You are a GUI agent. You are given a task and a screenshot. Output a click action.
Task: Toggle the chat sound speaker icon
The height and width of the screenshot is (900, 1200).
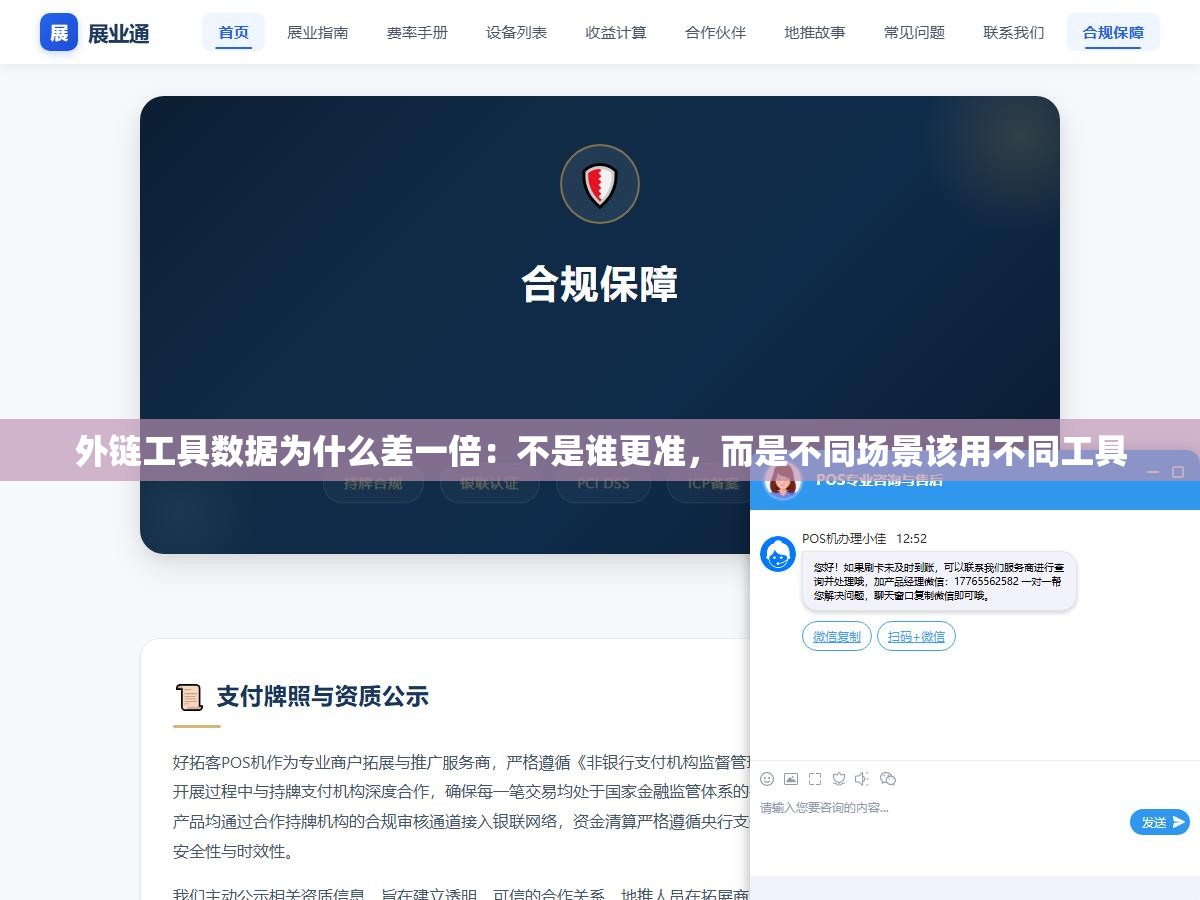[x=863, y=778]
